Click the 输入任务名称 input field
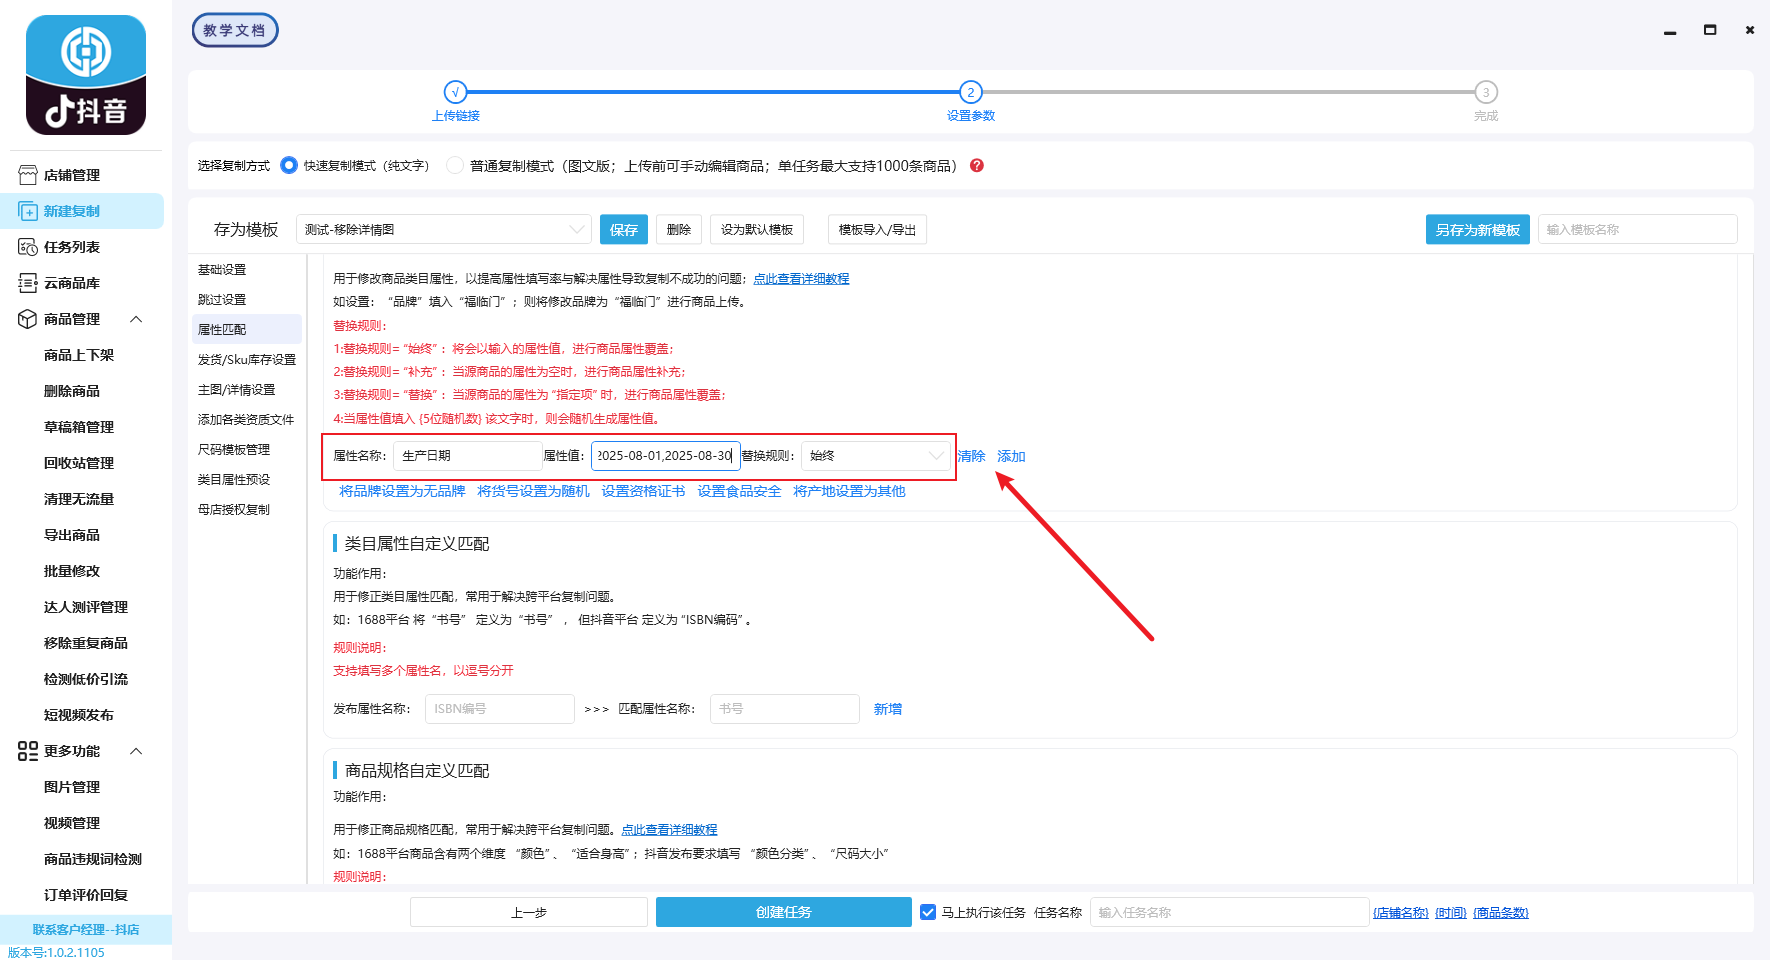The width and height of the screenshot is (1770, 960). [x=1229, y=912]
